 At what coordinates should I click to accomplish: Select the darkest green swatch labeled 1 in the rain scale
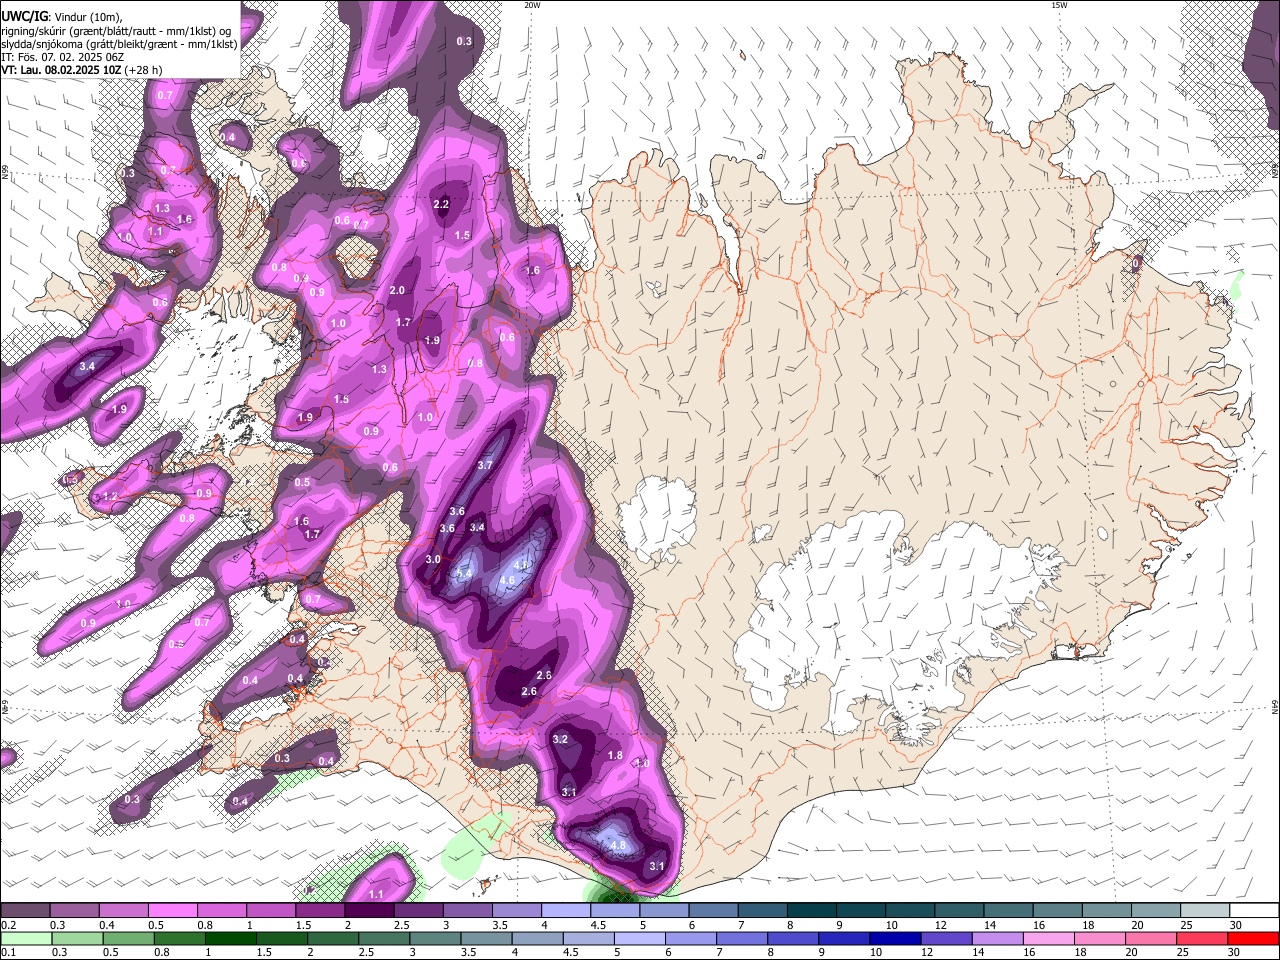tap(230, 938)
